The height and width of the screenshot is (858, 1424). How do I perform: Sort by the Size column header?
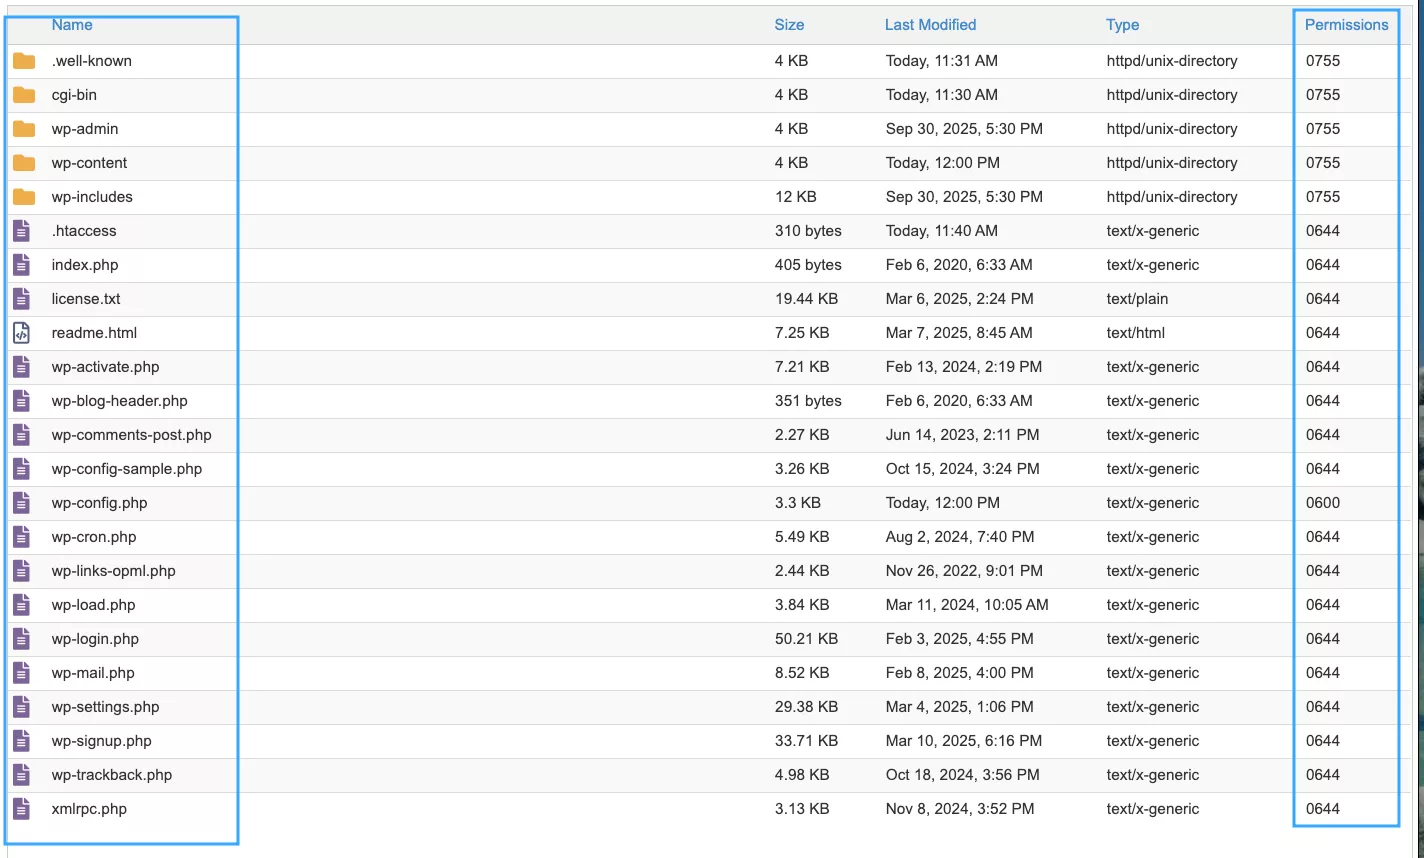(x=789, y=25)
